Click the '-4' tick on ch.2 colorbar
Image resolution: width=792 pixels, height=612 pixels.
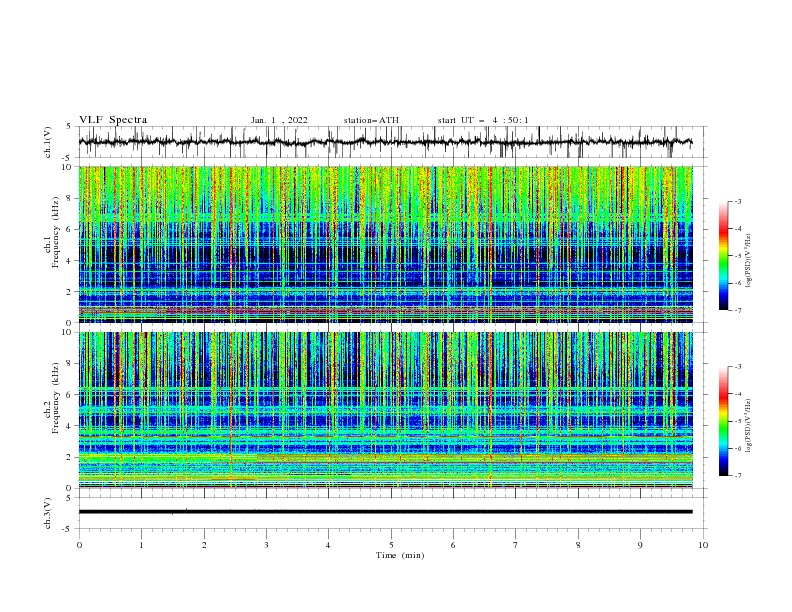(x=738, y=394)
